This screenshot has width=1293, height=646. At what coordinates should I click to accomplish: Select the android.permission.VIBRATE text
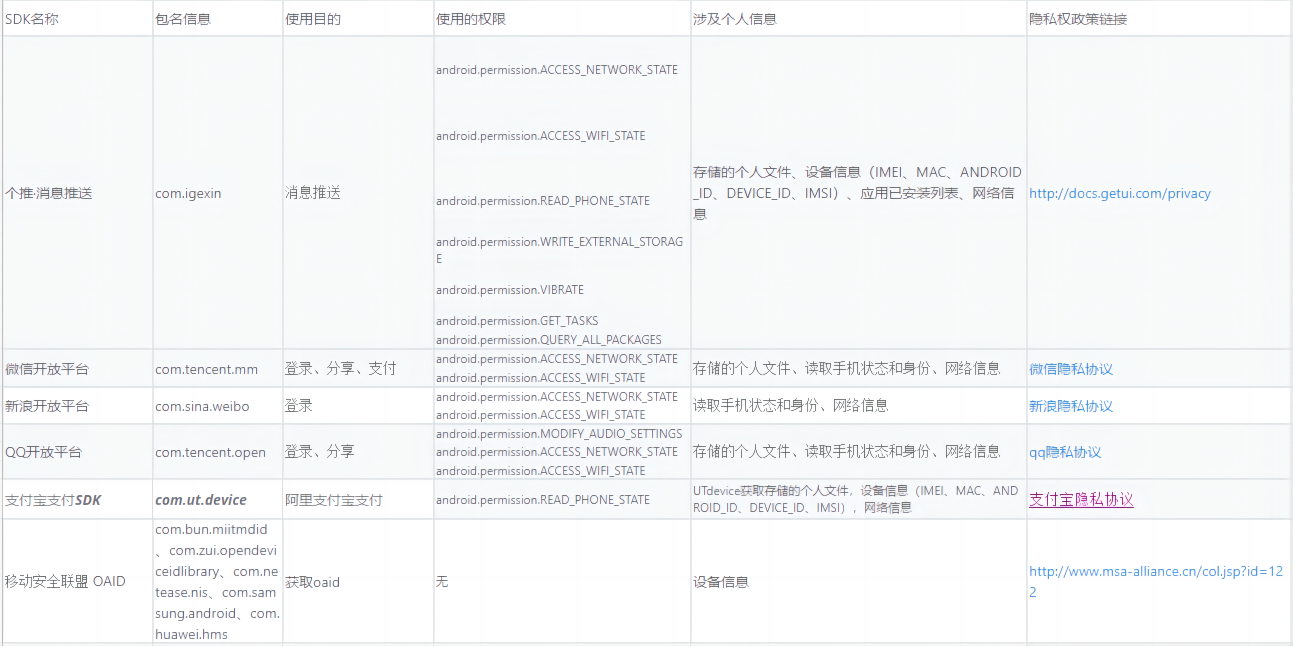pyautogui.click(x=510, y=290)
